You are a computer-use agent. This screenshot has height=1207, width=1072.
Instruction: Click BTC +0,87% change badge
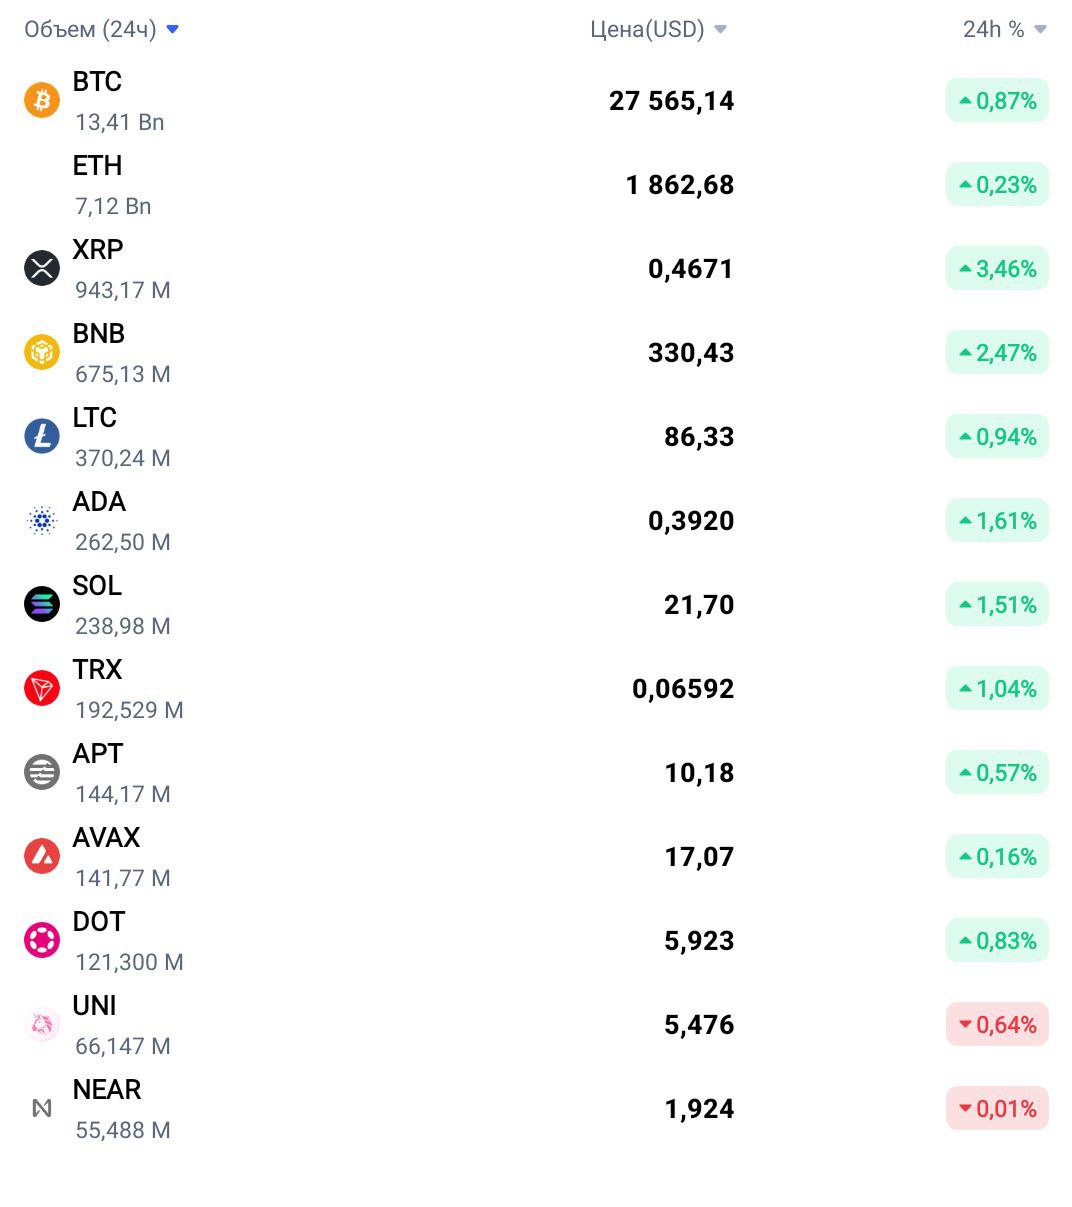[x=997, y=100]
